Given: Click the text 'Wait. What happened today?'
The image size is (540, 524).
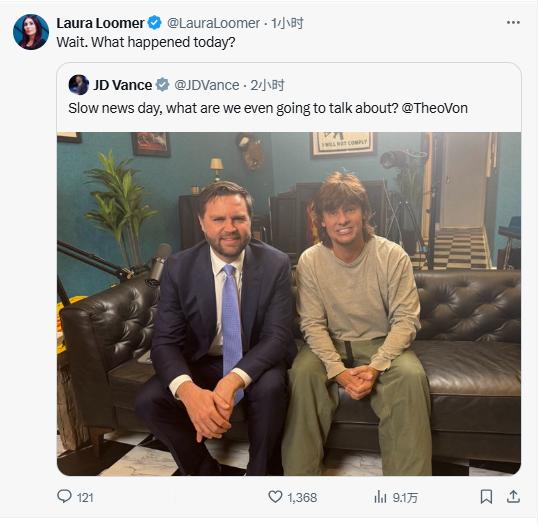Looking at the screenshot, I should tap(146, 42).
